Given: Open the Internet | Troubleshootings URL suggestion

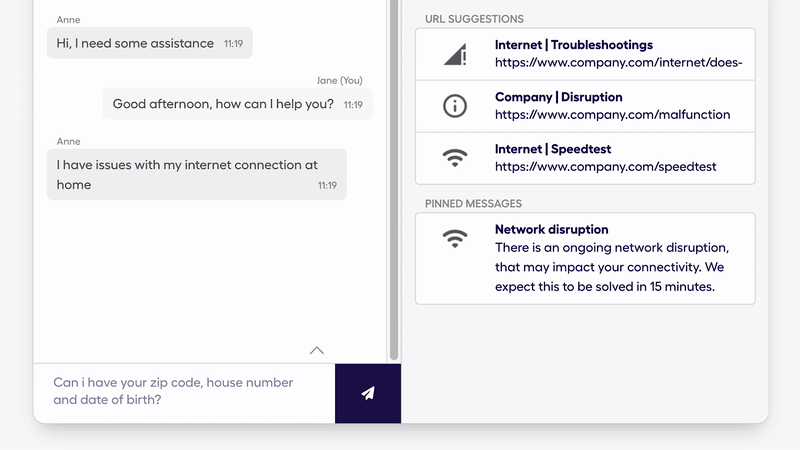Looking at the screenshot, I should (x=585, y=54).
